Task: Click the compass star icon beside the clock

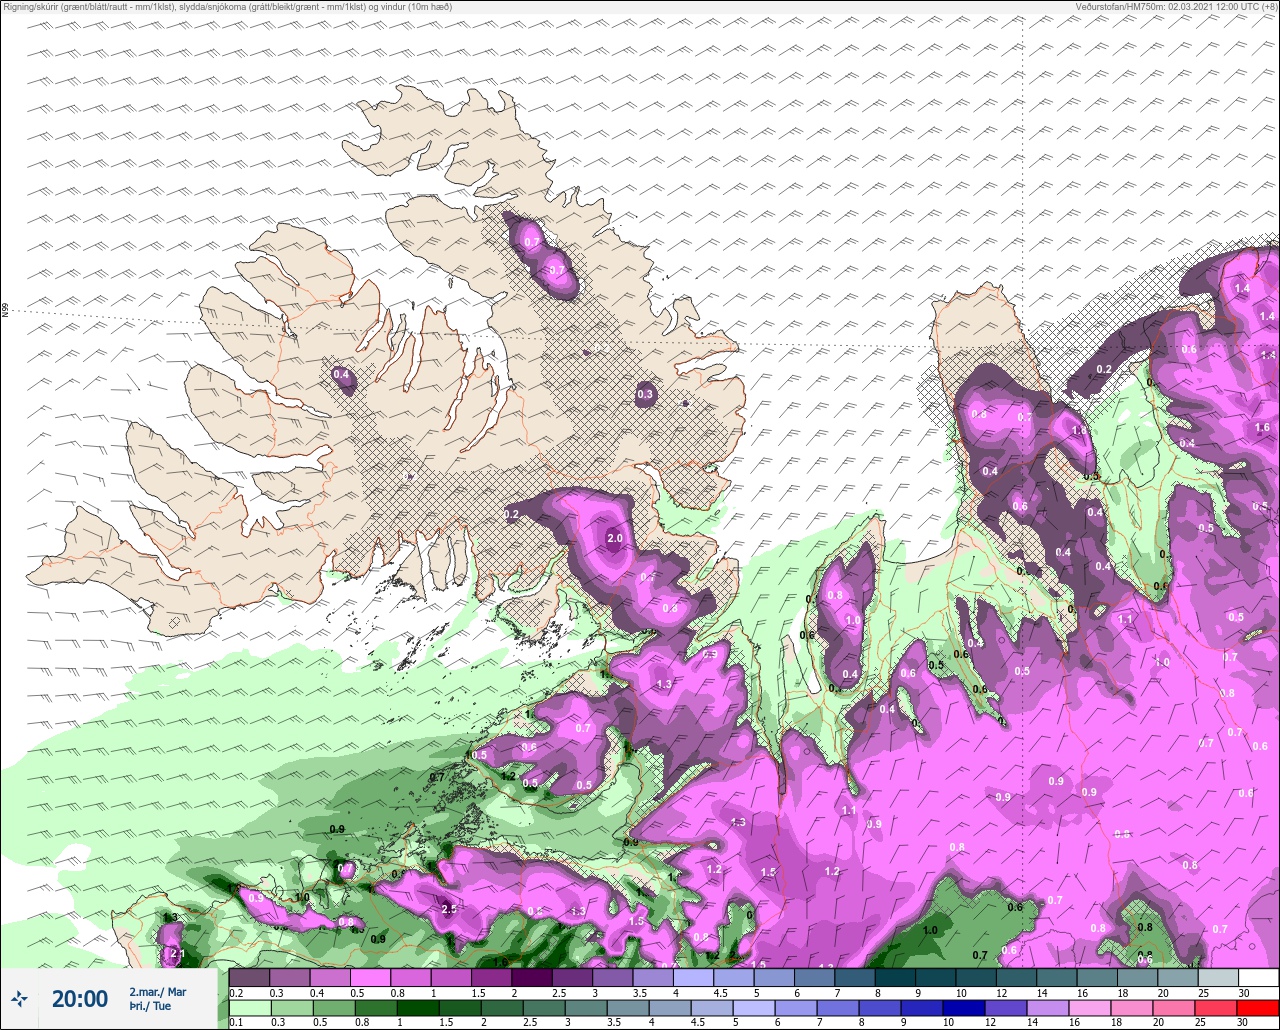Action: coord(19,998)
